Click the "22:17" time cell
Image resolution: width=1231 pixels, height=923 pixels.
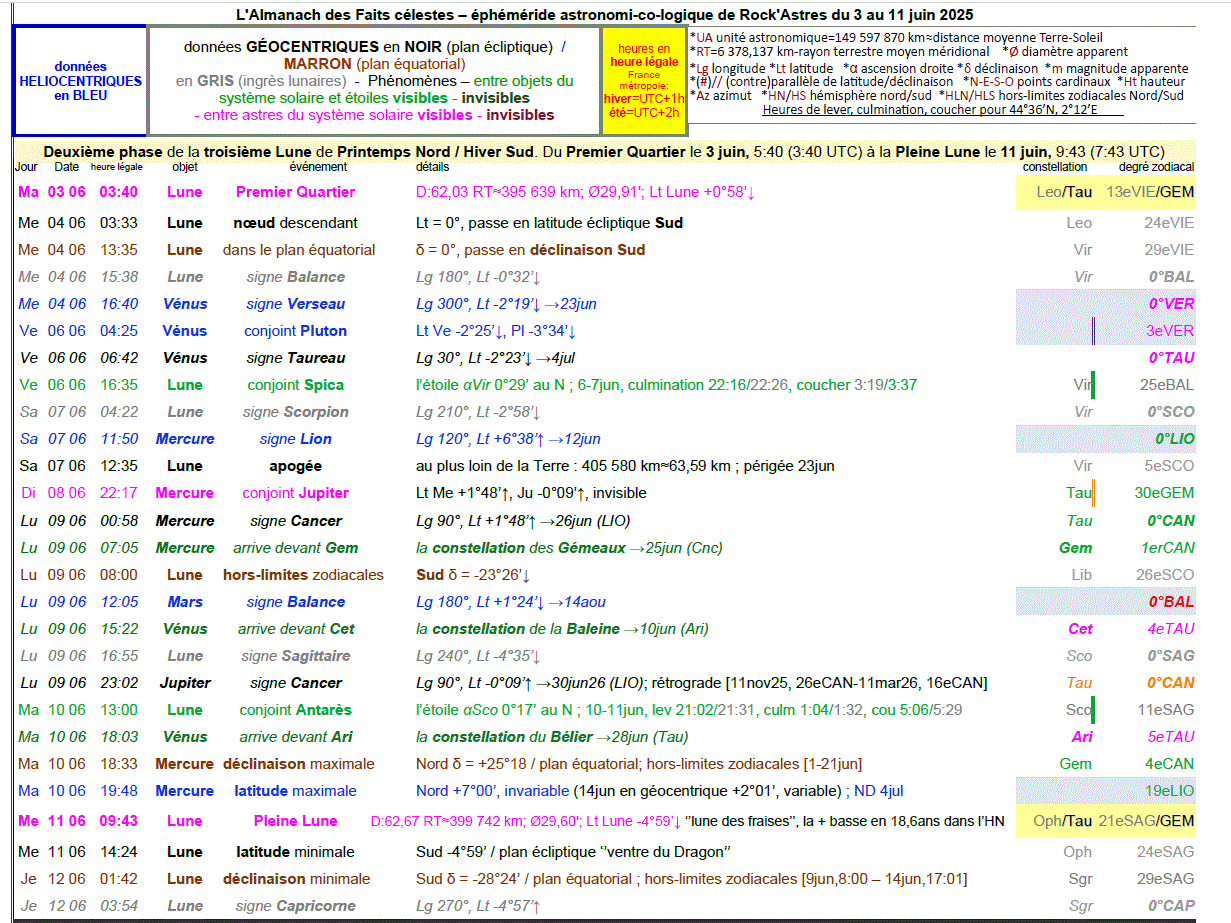pos(119,493)
